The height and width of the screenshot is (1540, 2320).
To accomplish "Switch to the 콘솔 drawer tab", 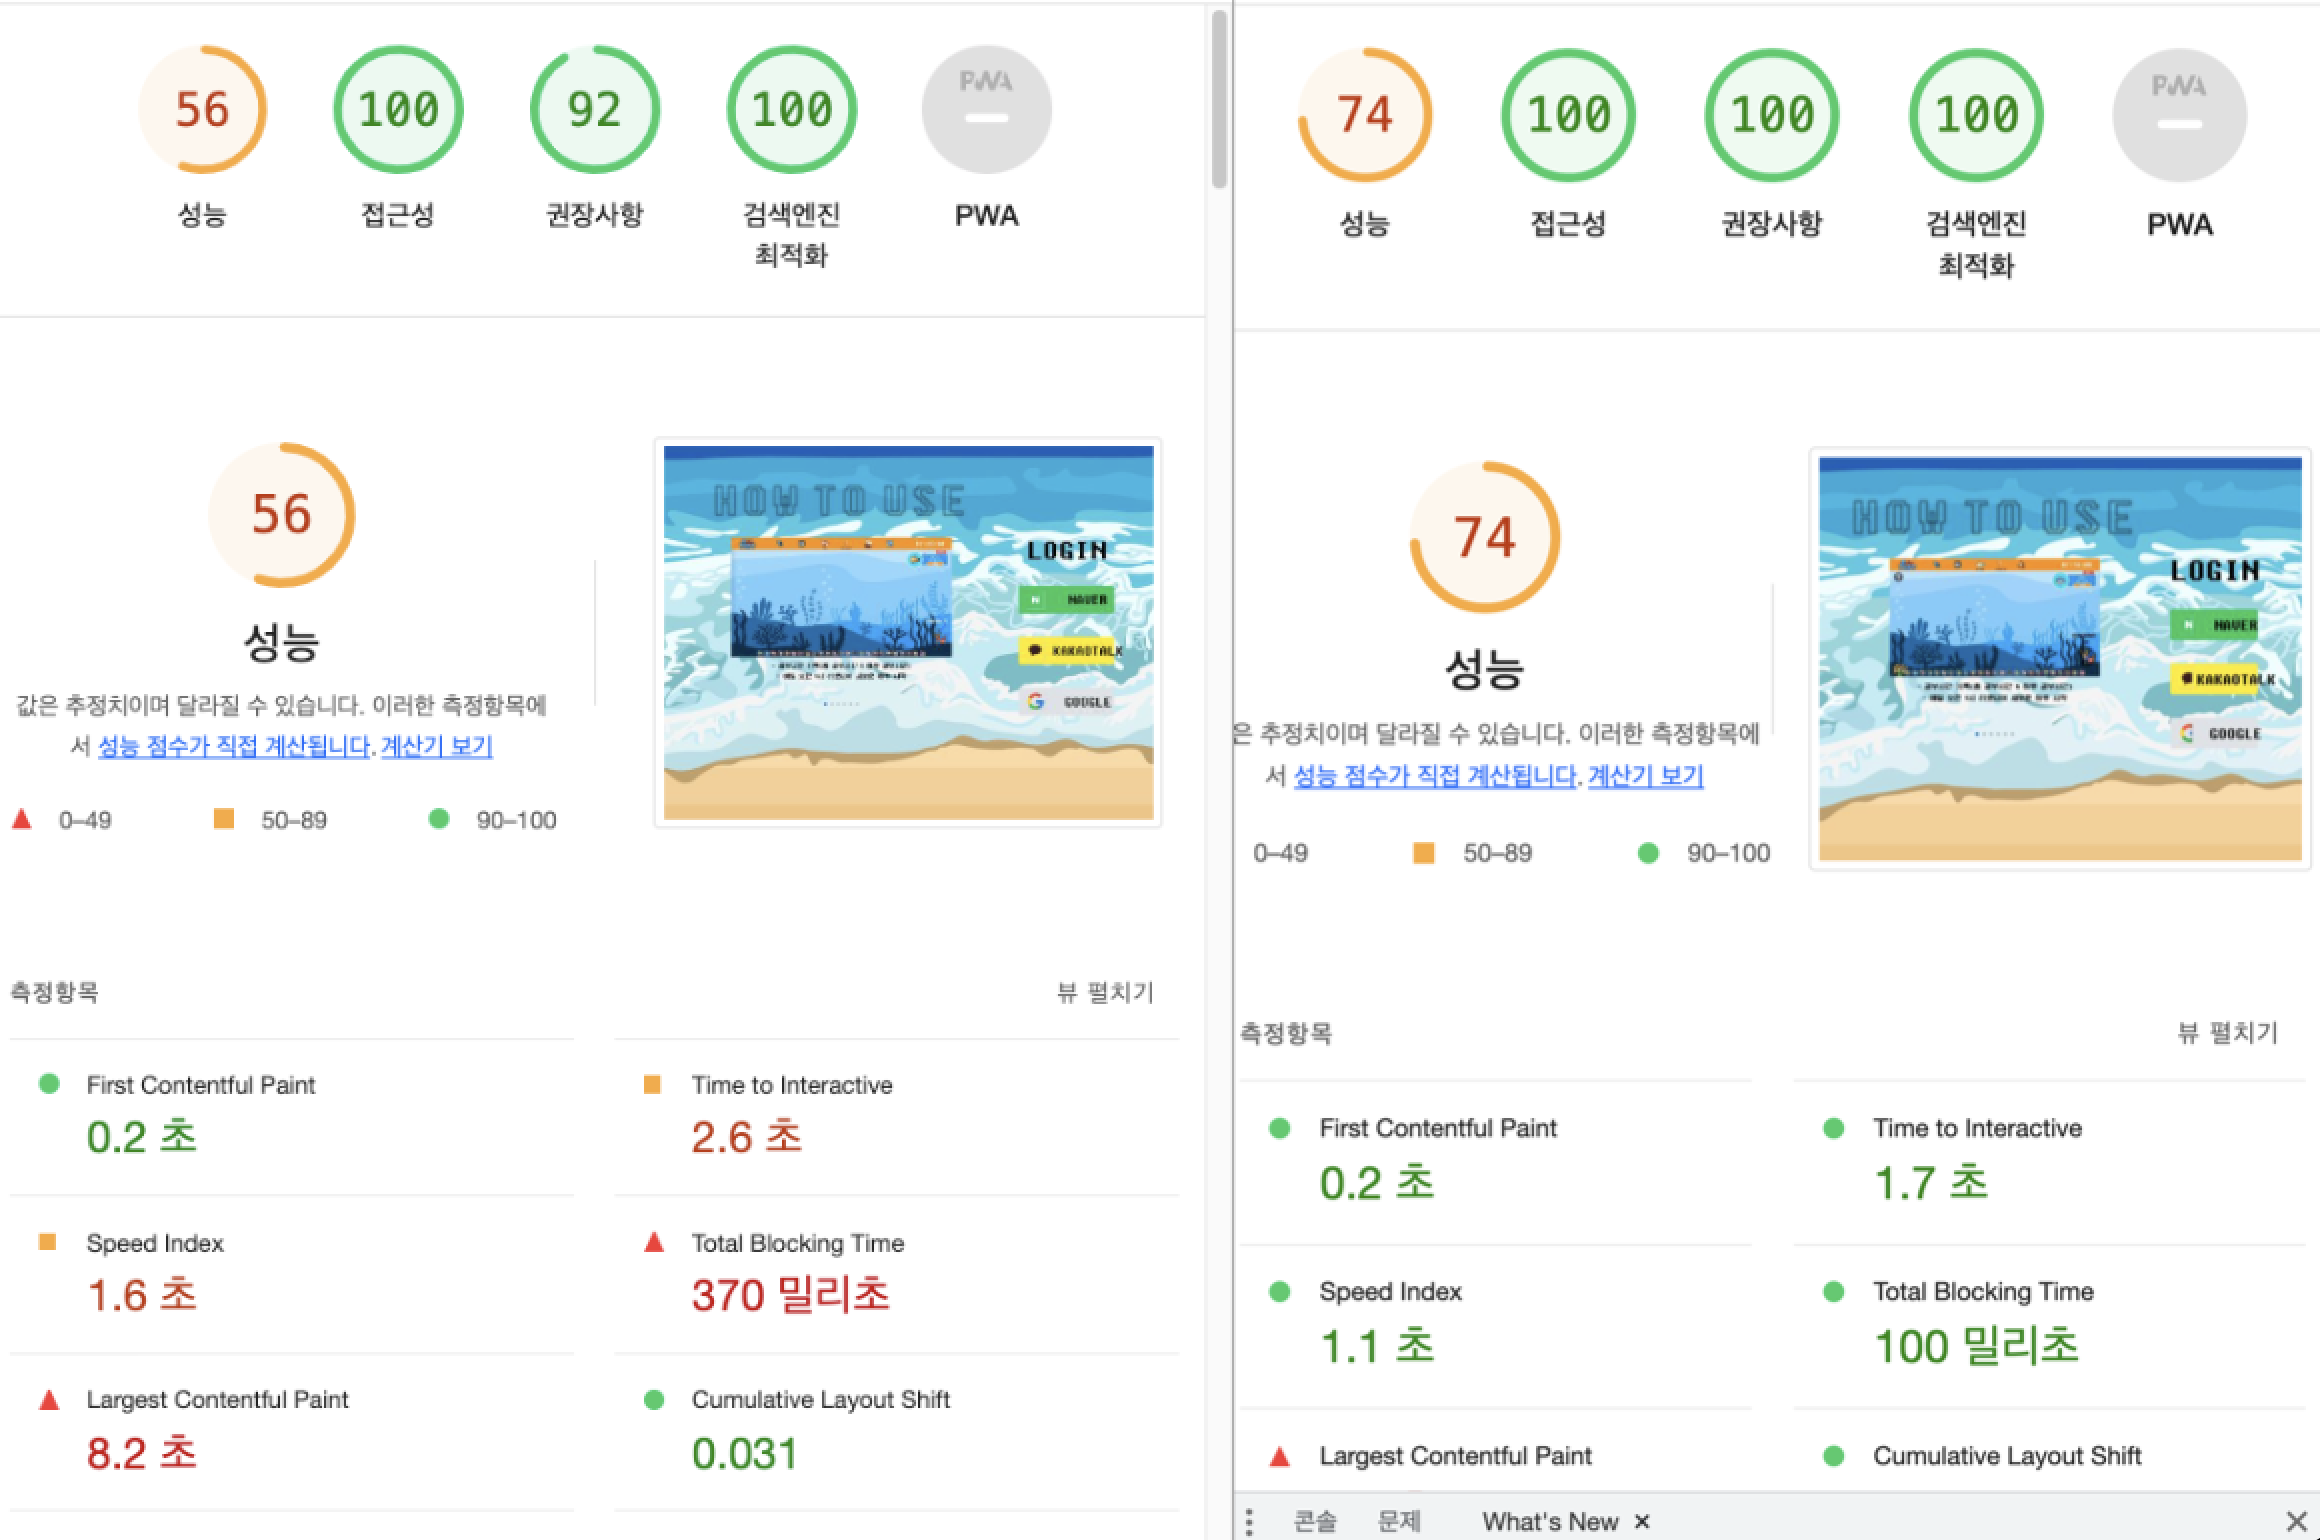I will 1314,1521.
